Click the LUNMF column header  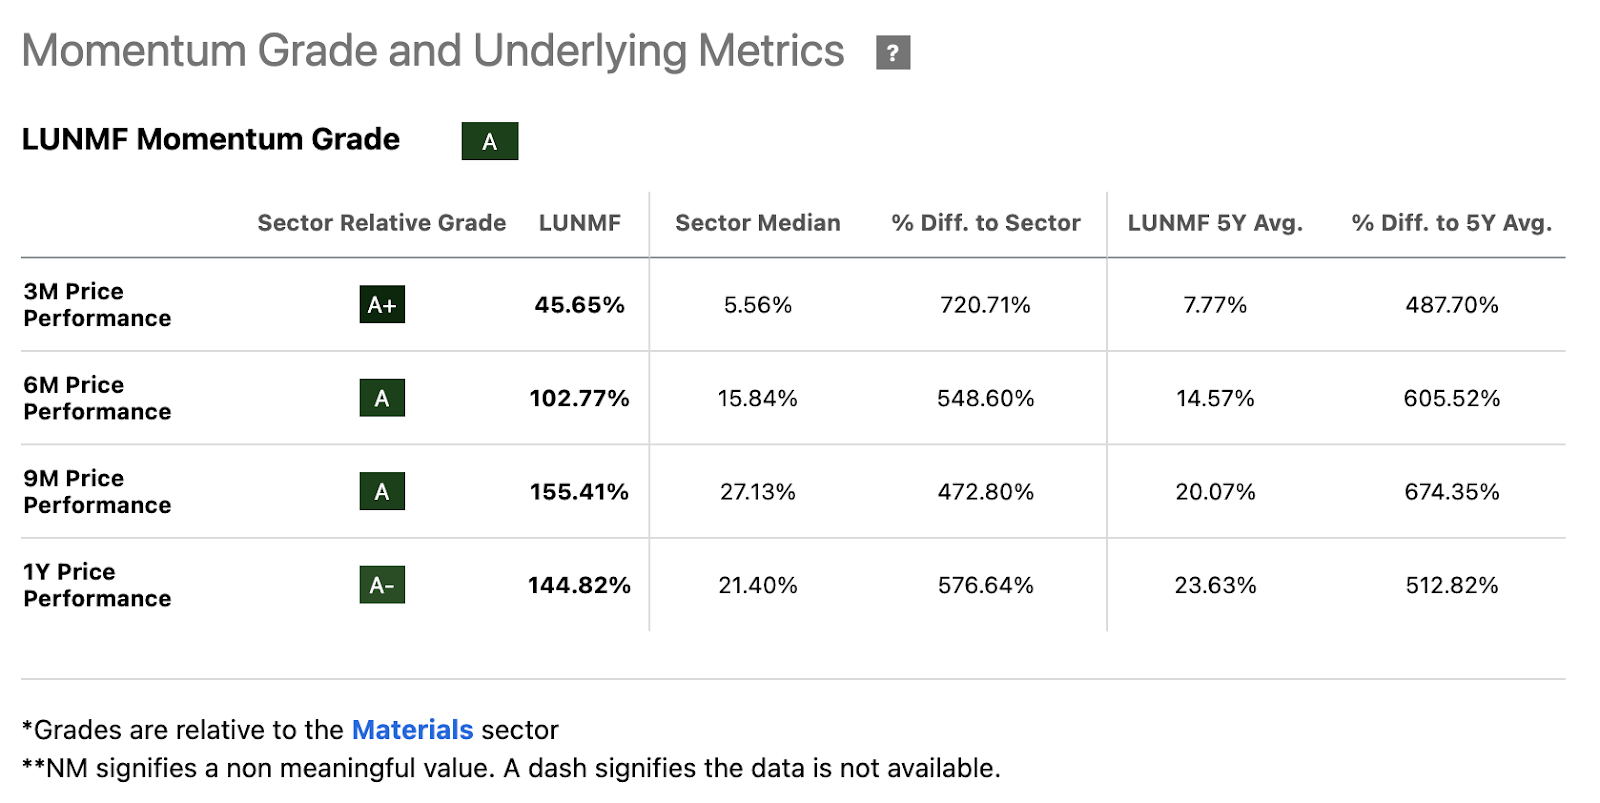[580, 223]
